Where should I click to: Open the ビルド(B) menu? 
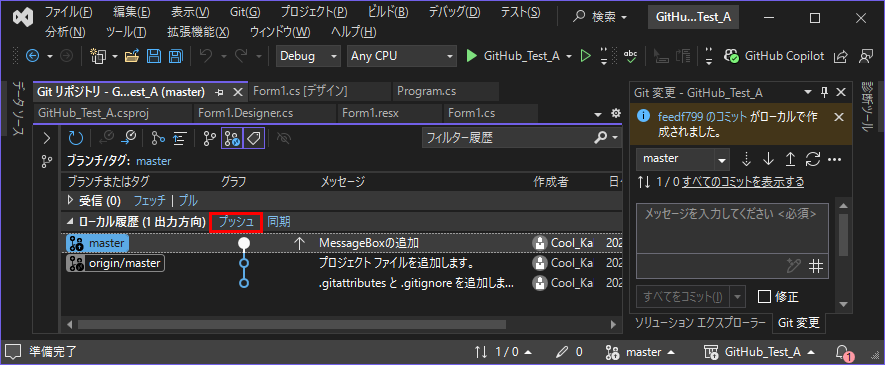(x=388, y=12)
